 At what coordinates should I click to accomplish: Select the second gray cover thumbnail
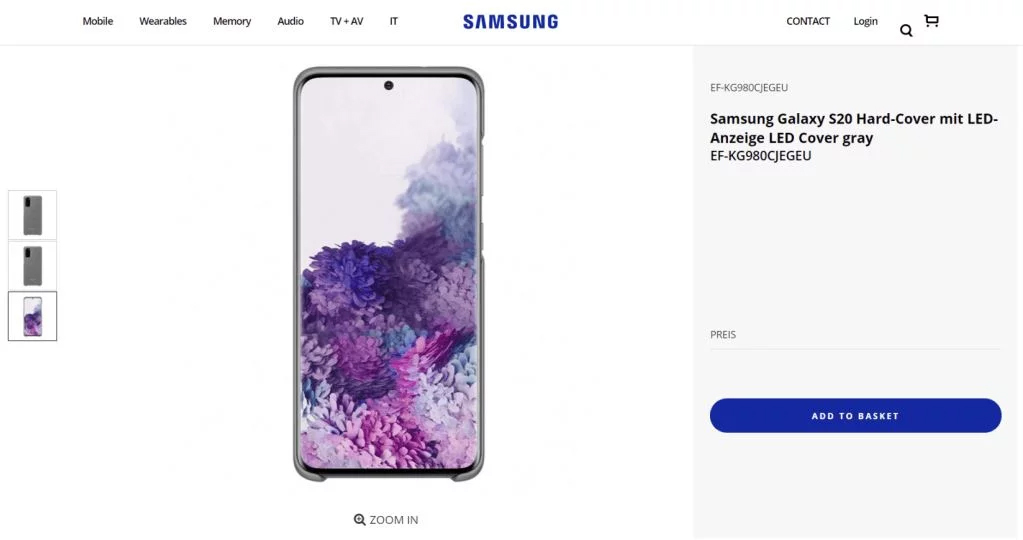[x=33, y=265]
